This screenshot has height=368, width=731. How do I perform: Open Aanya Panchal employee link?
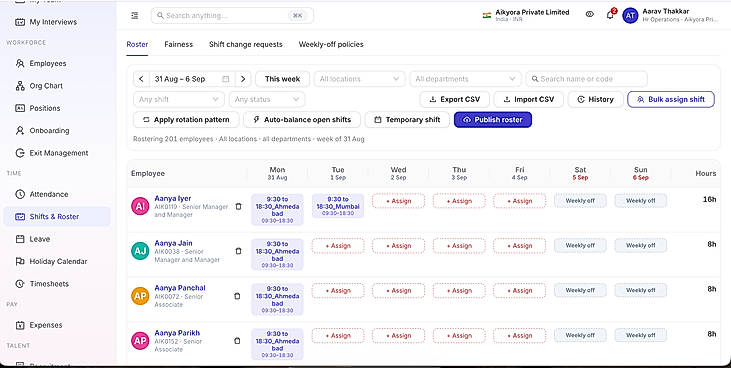point(180,288)
